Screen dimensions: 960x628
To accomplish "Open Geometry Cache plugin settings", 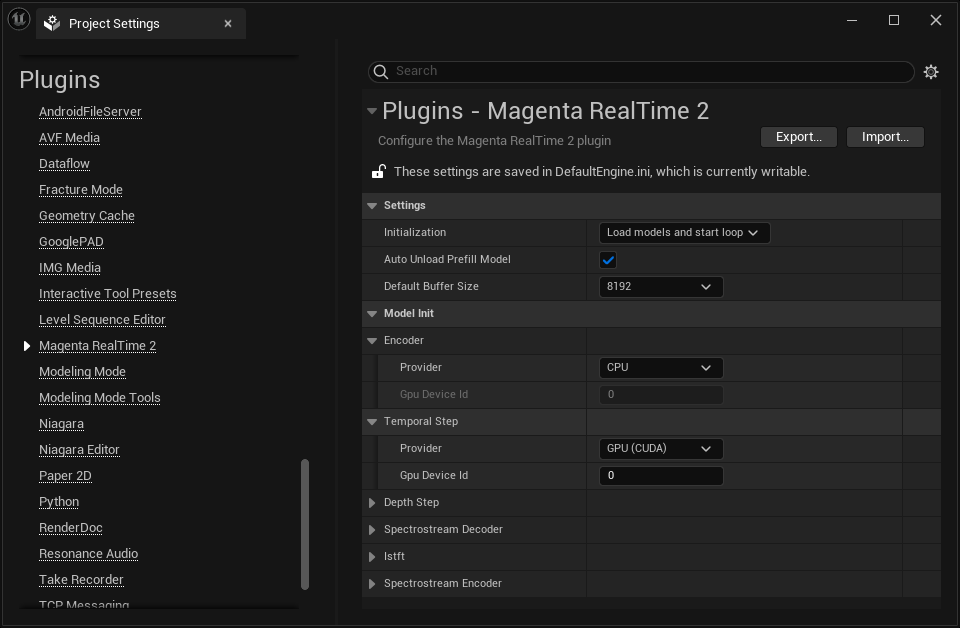I will point(86,216).
